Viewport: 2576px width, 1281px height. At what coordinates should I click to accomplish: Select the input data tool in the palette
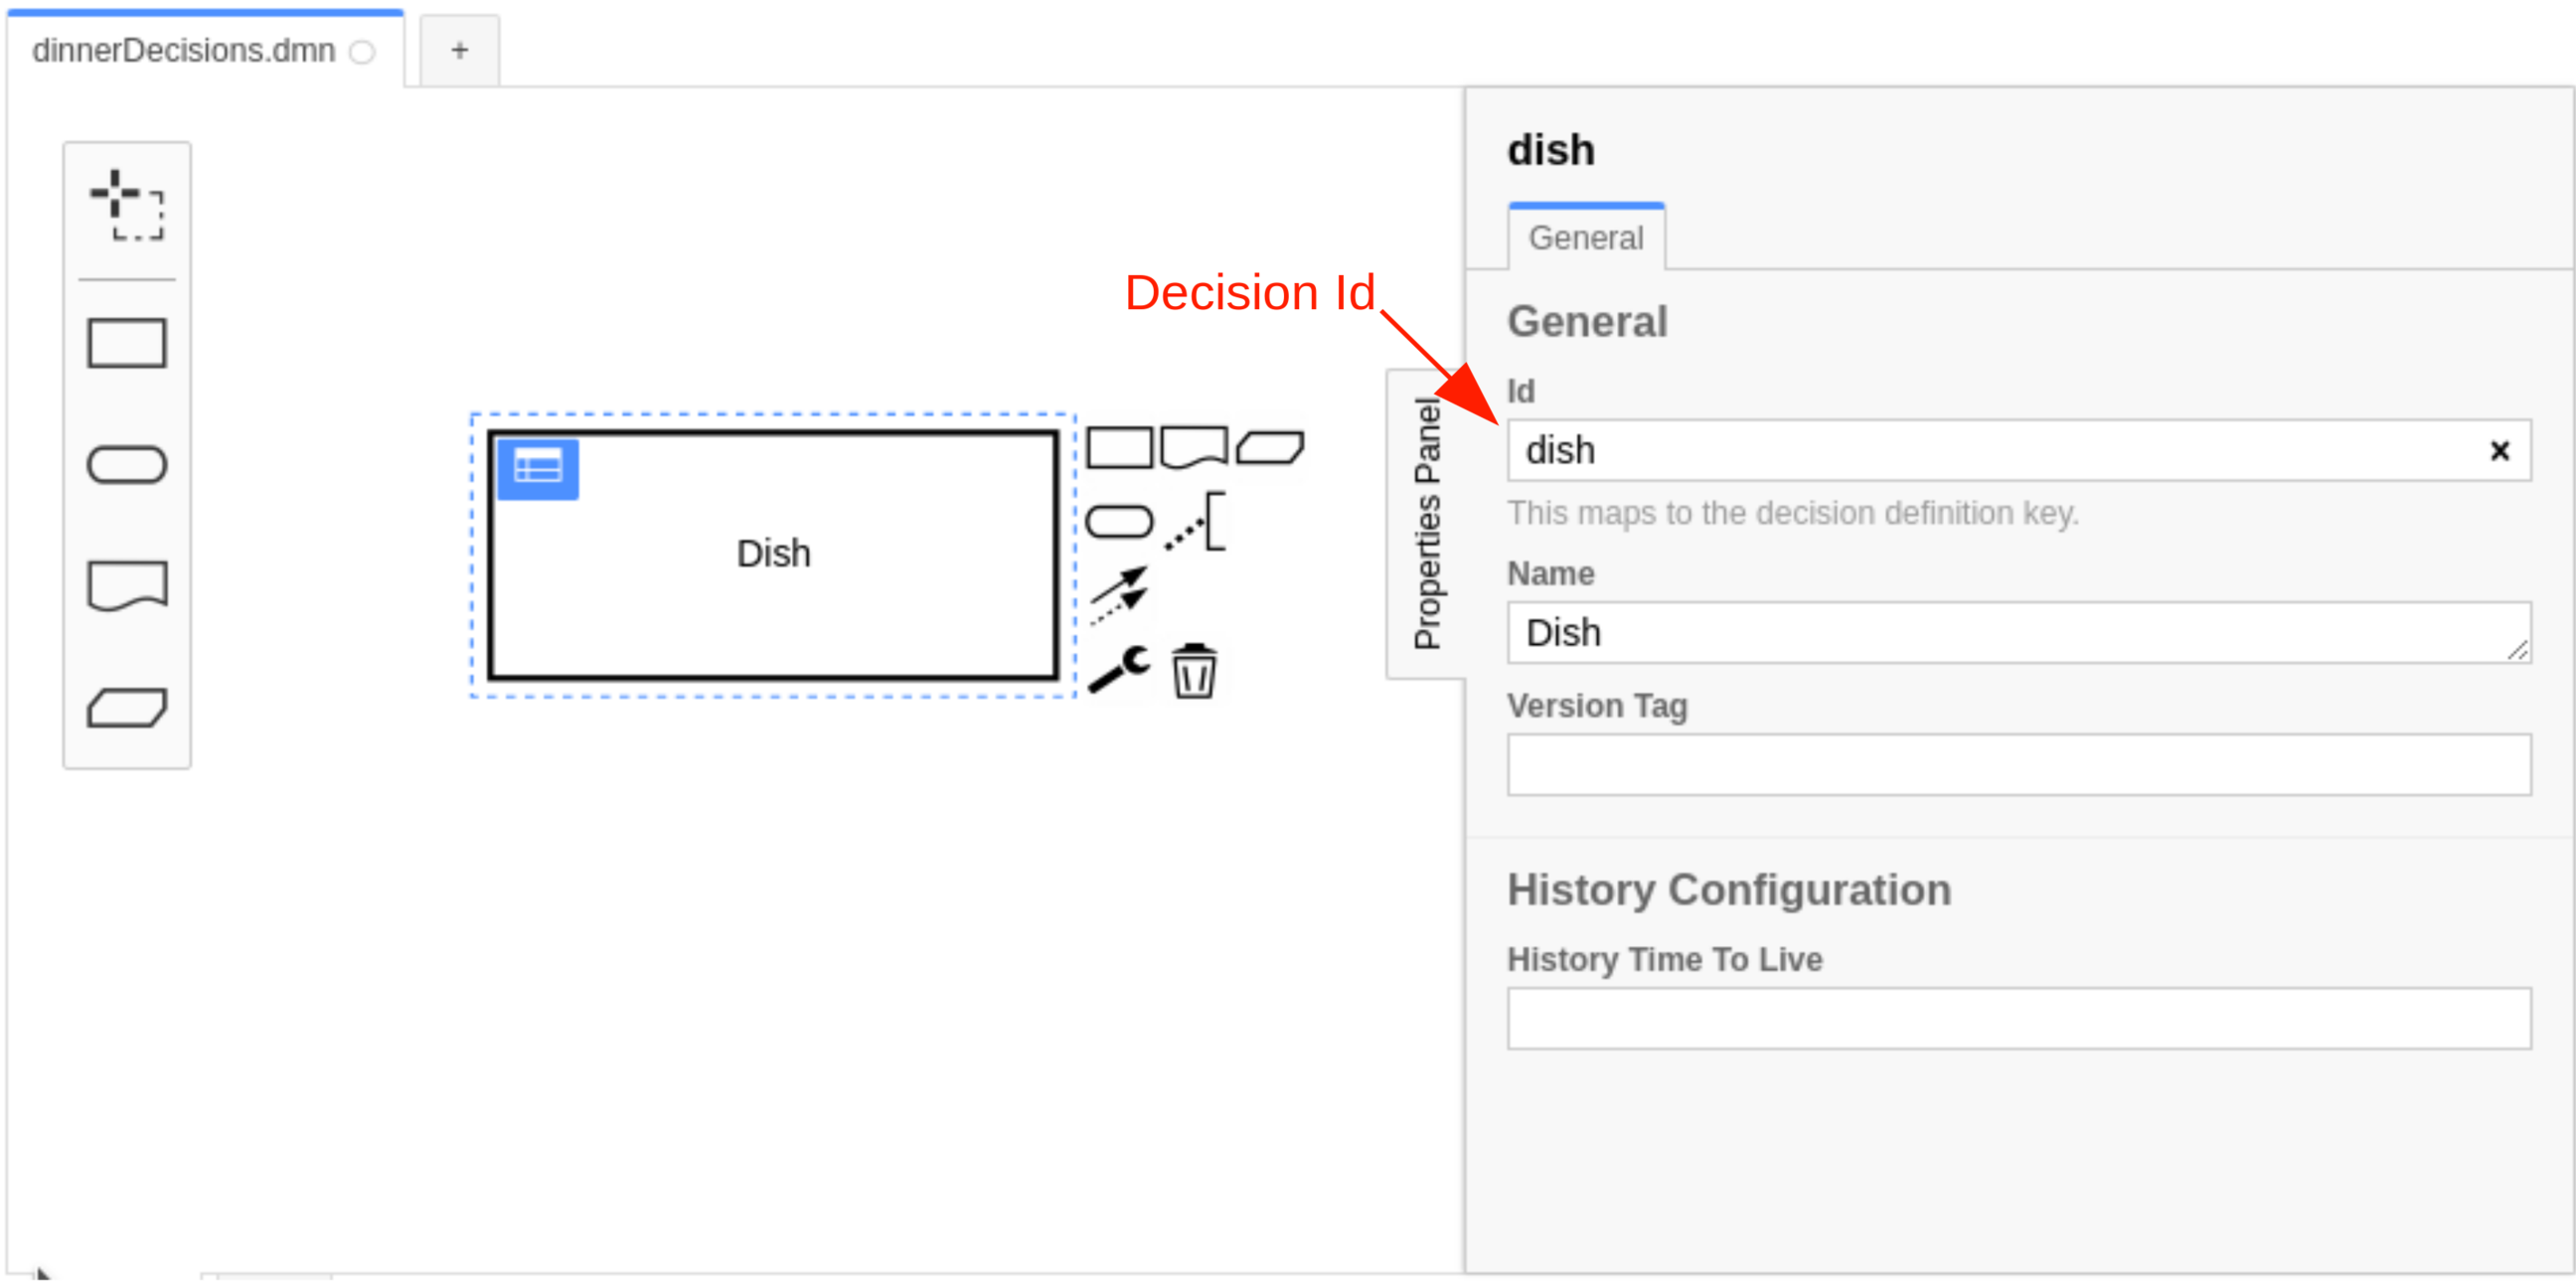tap(127, 464)
